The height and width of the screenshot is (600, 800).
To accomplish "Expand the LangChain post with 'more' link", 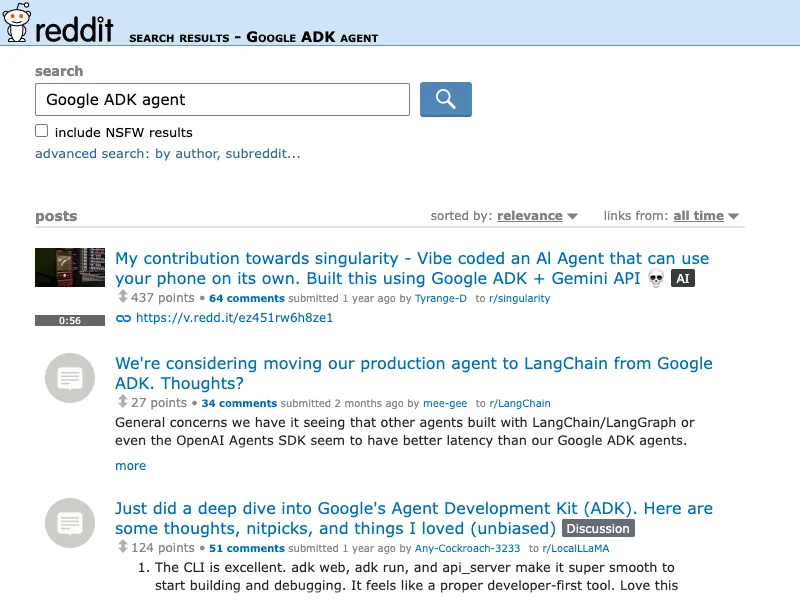I will [x=131, y=466].
